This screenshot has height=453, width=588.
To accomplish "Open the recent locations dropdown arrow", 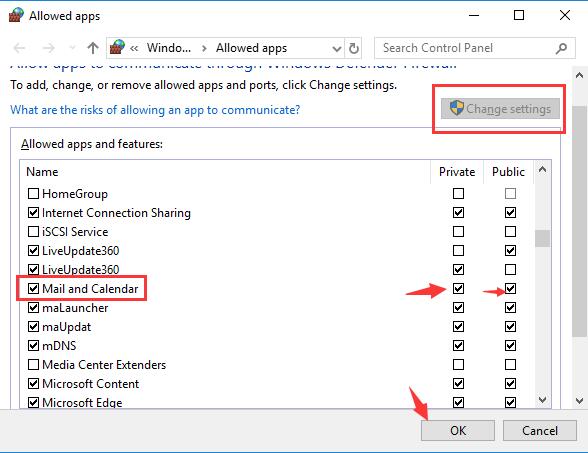I will pyautogui.click(x=72, y=48).
